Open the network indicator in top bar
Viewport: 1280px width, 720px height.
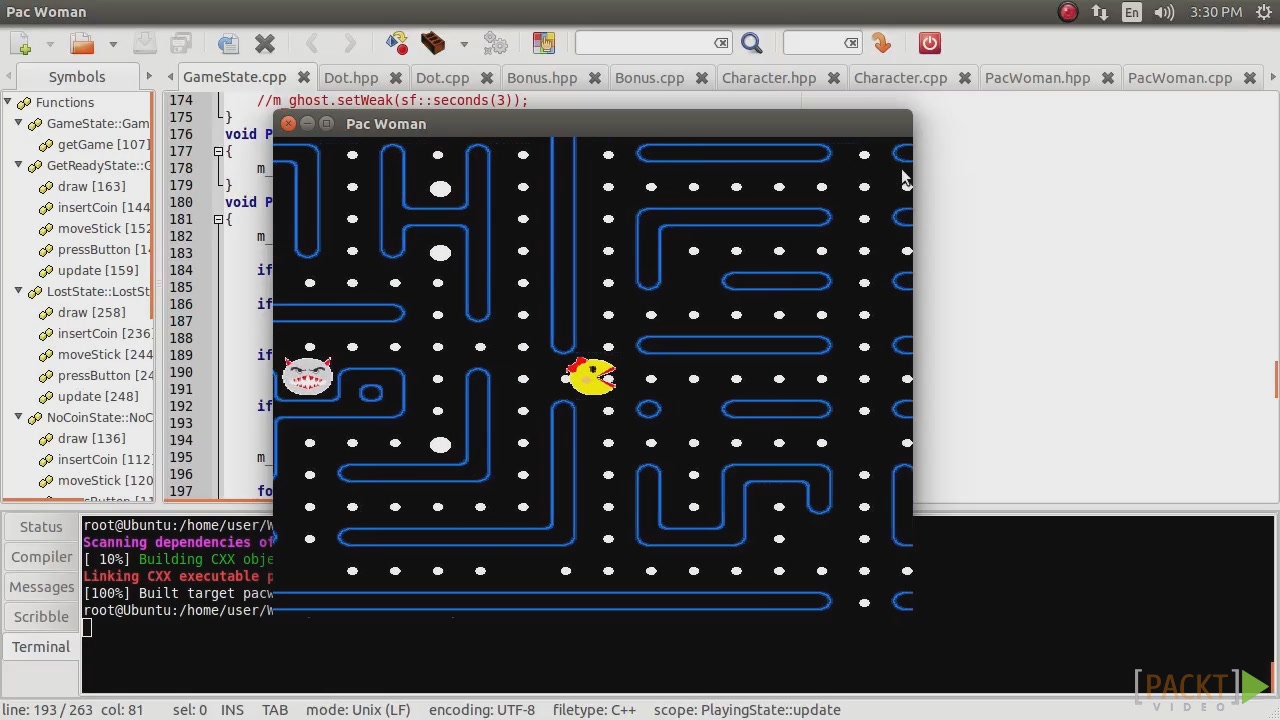pos(1100,12)
